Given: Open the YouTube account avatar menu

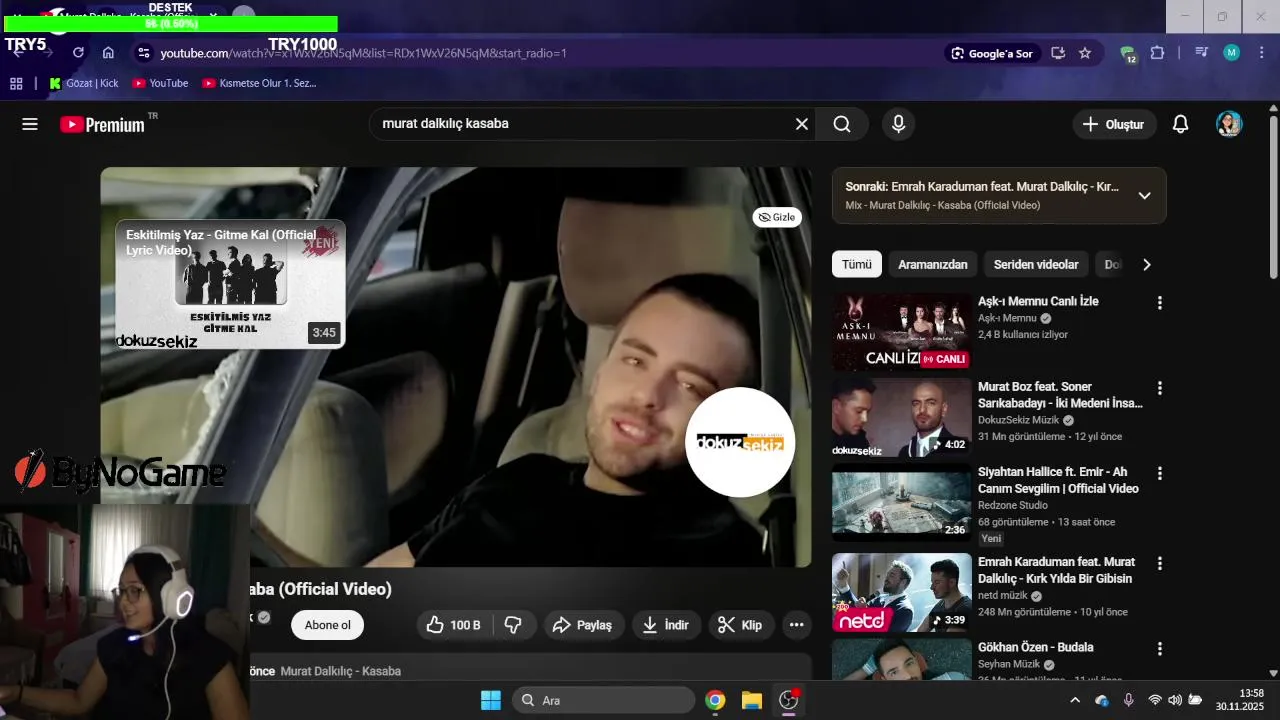Looking at the screenshot, I should pos(1229,124).
